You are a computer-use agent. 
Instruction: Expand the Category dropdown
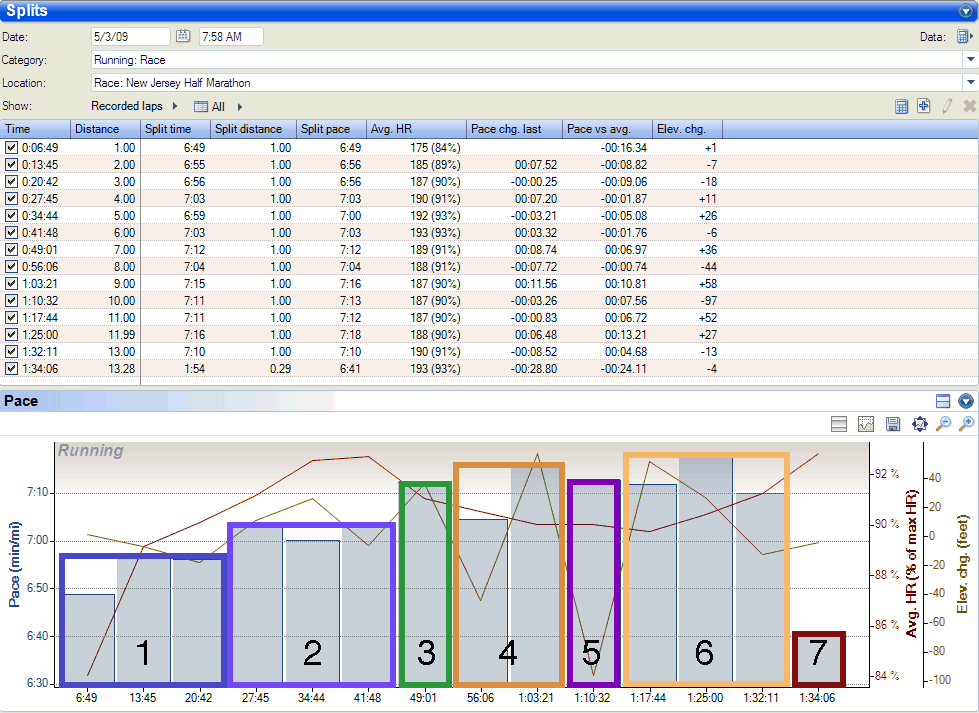[x=969, y=60]
